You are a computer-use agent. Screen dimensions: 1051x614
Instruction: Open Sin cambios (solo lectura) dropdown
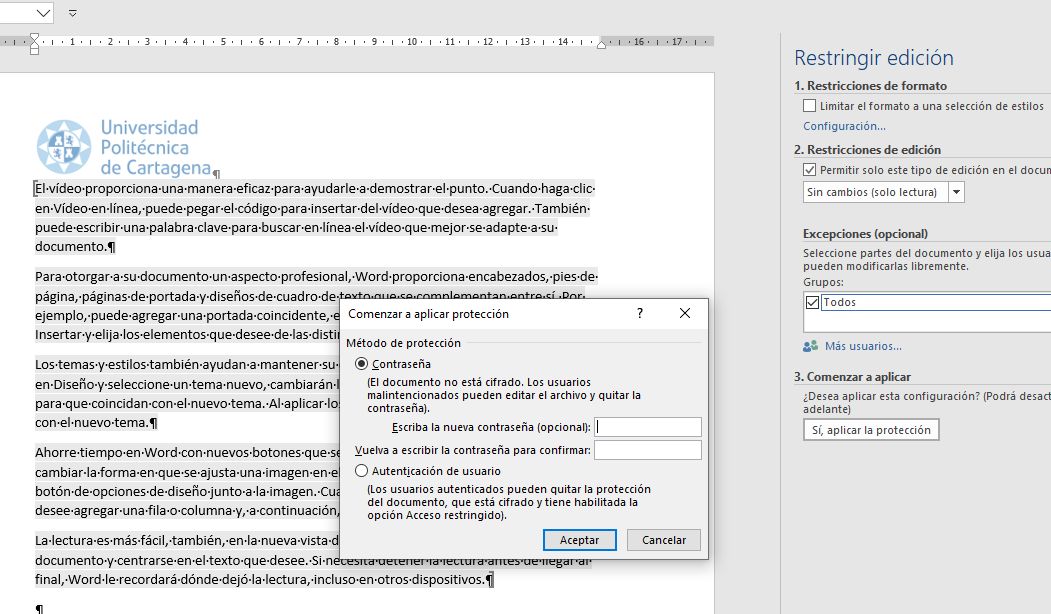[956, 192]
